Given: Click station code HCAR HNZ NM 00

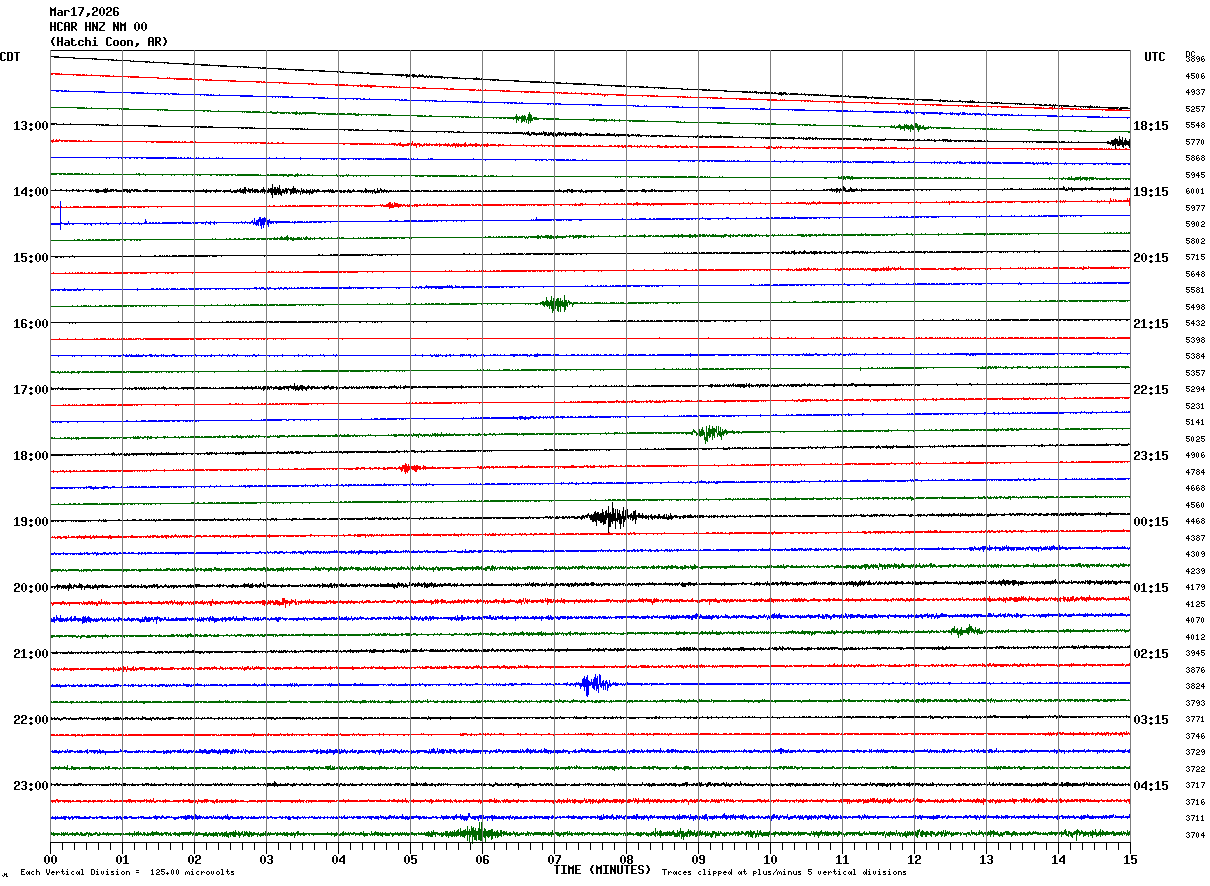Looking at the screenshot, I should pos(98,27).
